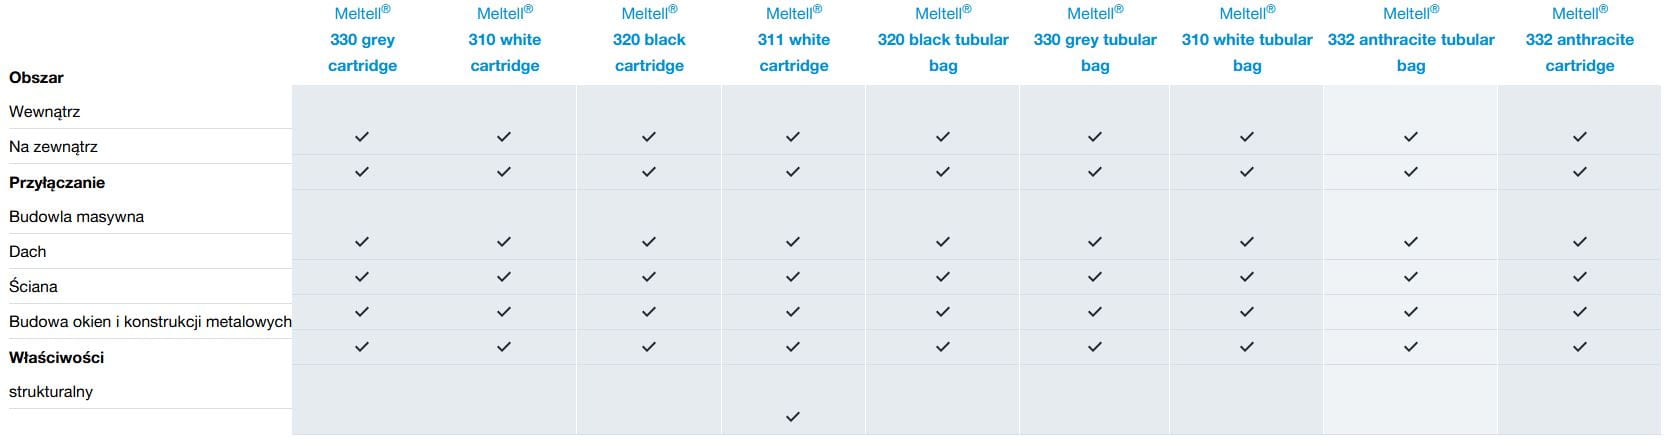Viewport: 1670px width, 446px height.
Task: Open Meltell 311 white cartridge product link
Action: coord(793,40)
